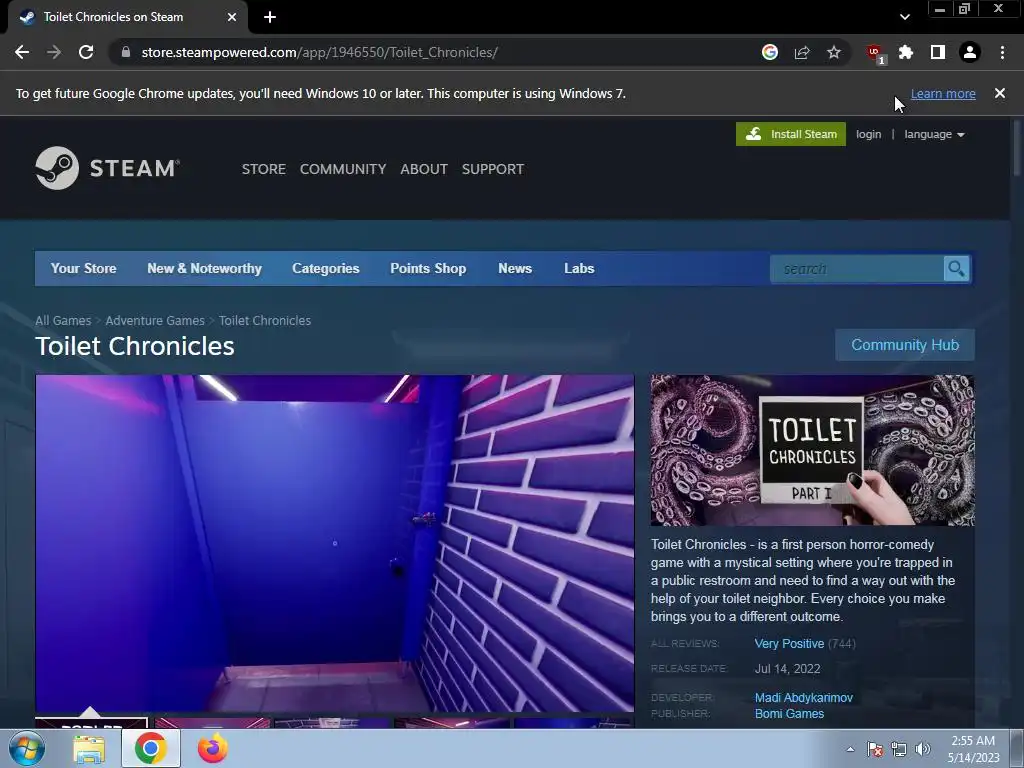1024x768 pixels.
Task: Open File Explorer from the taskbar
Action: [89, 748]
